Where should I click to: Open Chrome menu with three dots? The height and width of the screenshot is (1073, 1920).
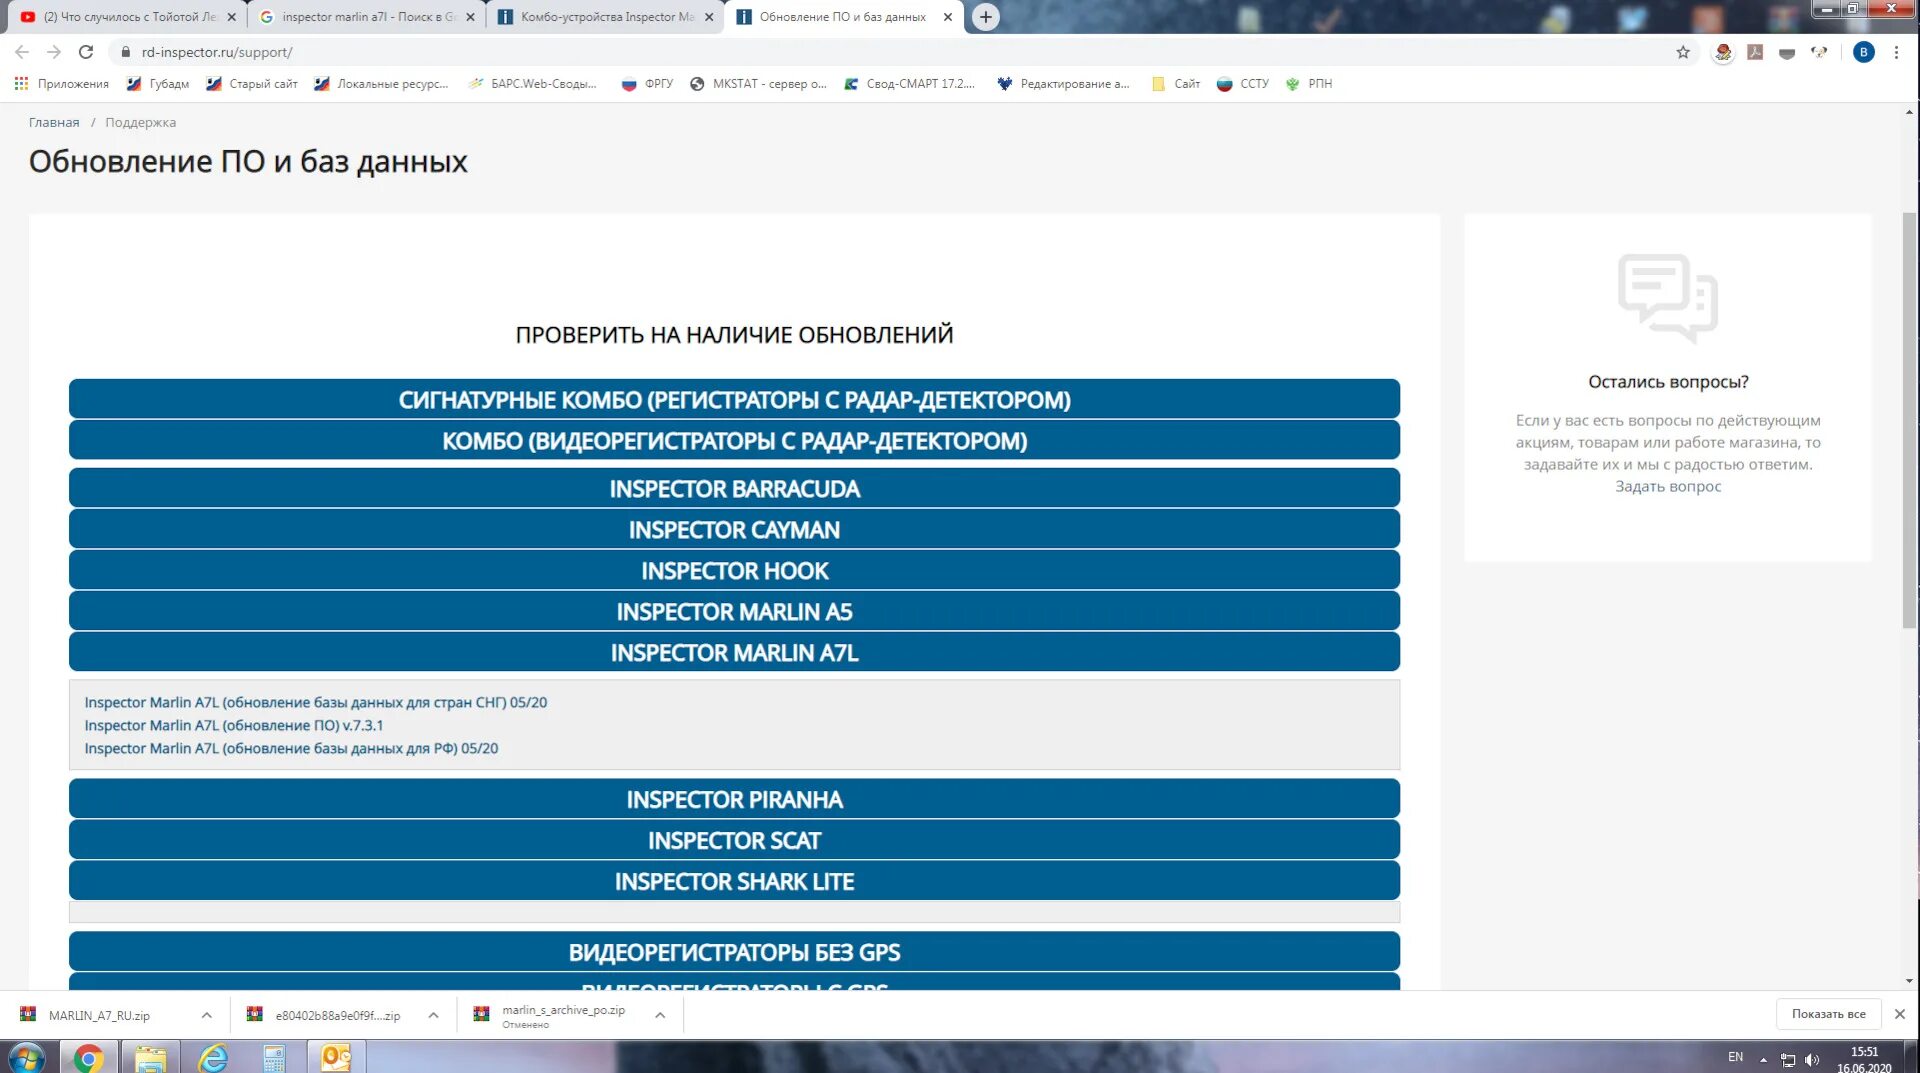pos(1896,52)
